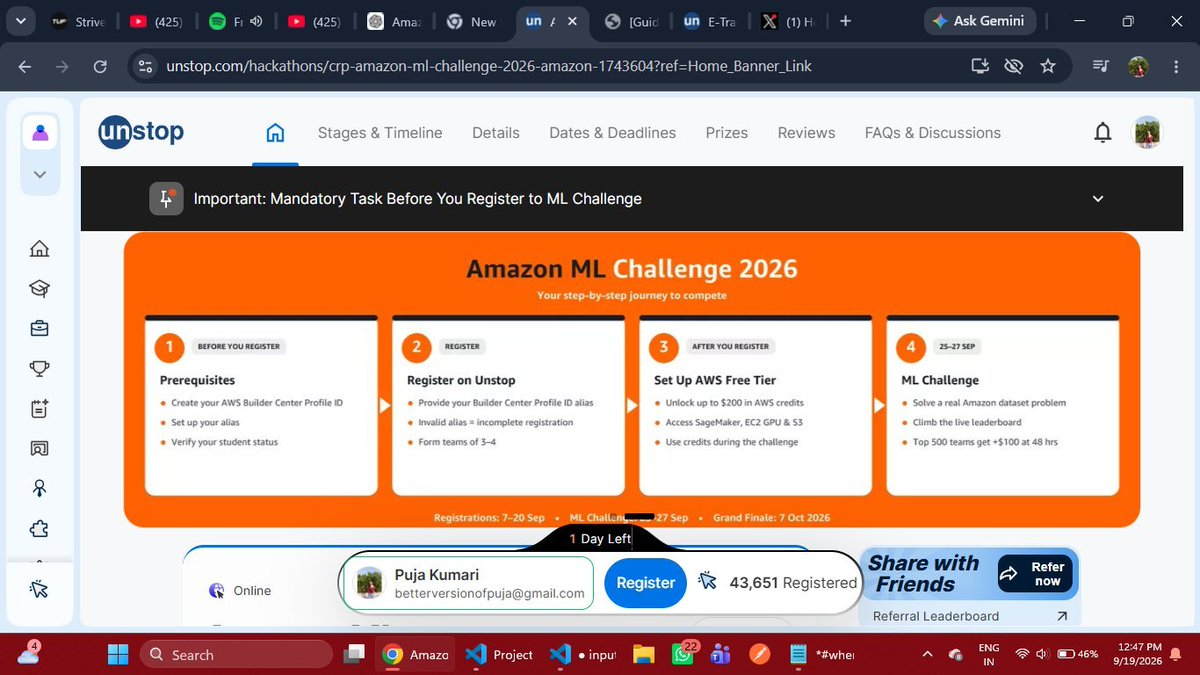The width and height of the screenshot is (1200, 675).
Task: Click the taskbar Search box
Action: [x=237, y=655]
